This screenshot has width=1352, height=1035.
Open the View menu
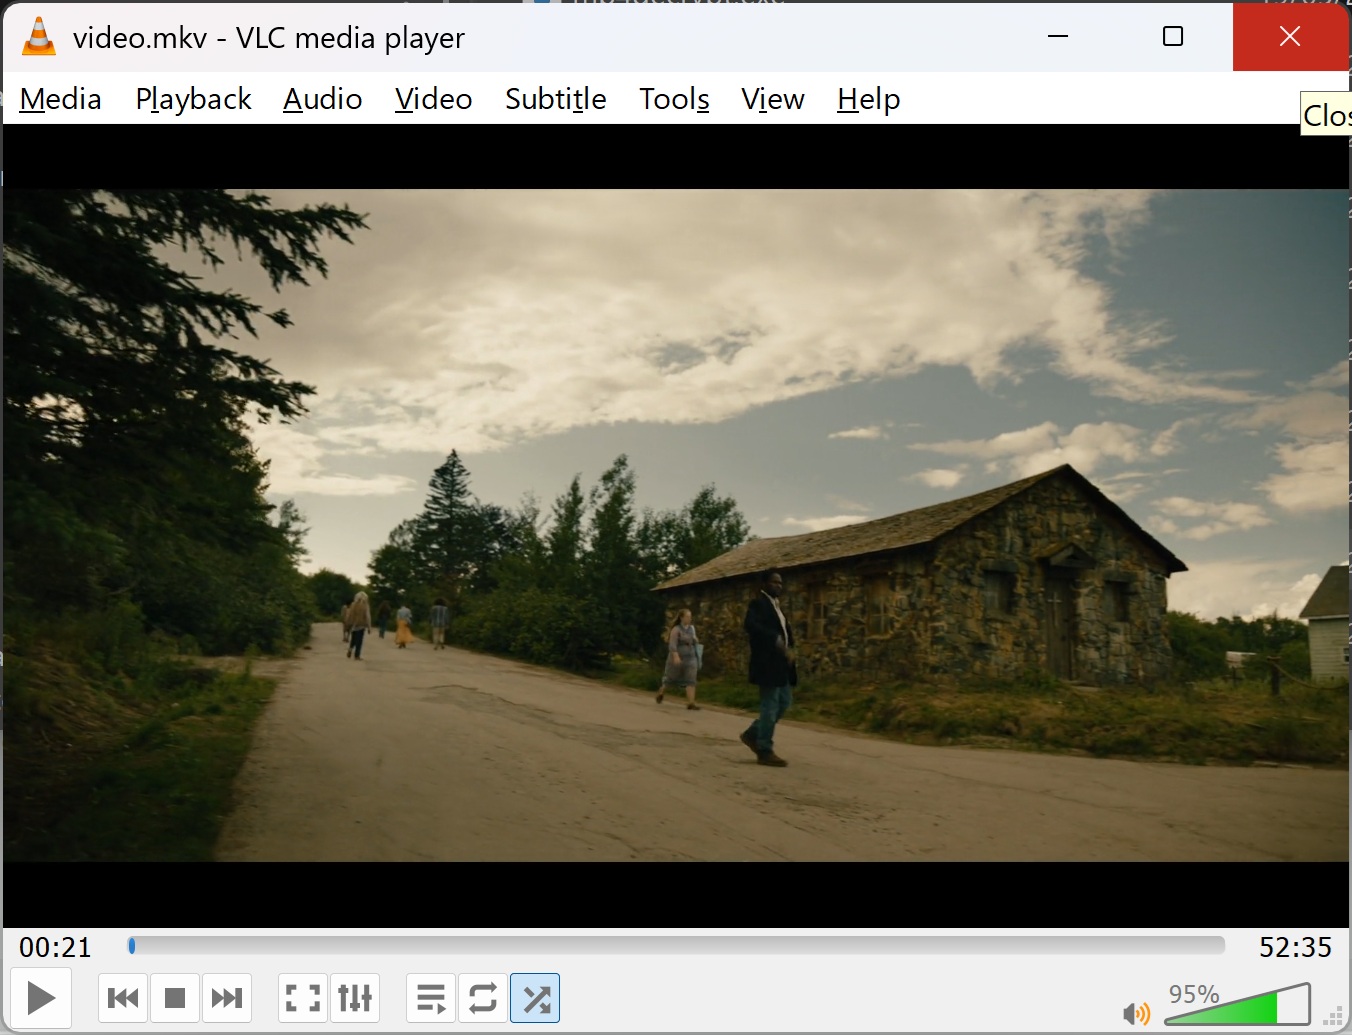(773, 99)
